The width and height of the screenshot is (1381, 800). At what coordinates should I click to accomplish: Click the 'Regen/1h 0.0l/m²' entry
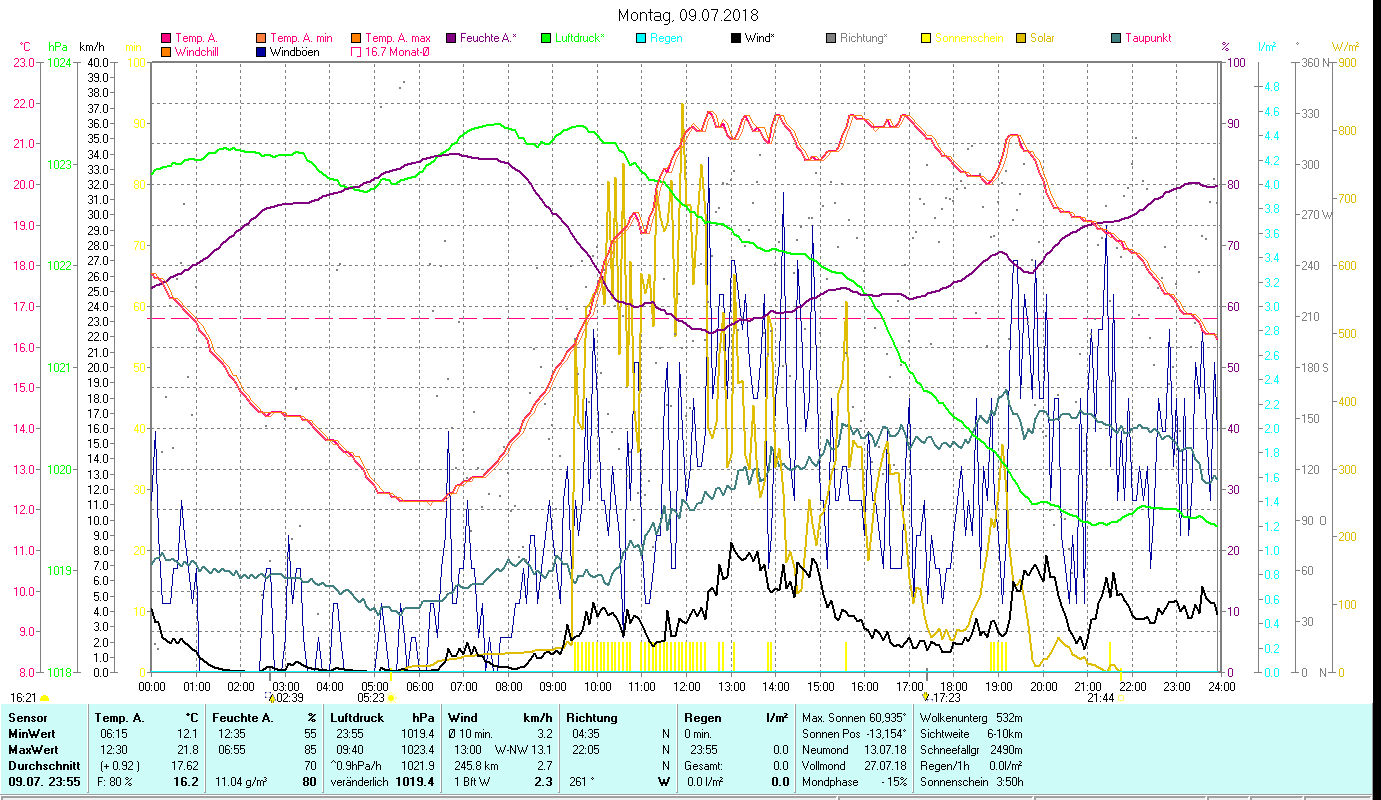pyautogui.click(x=971, y=766)
